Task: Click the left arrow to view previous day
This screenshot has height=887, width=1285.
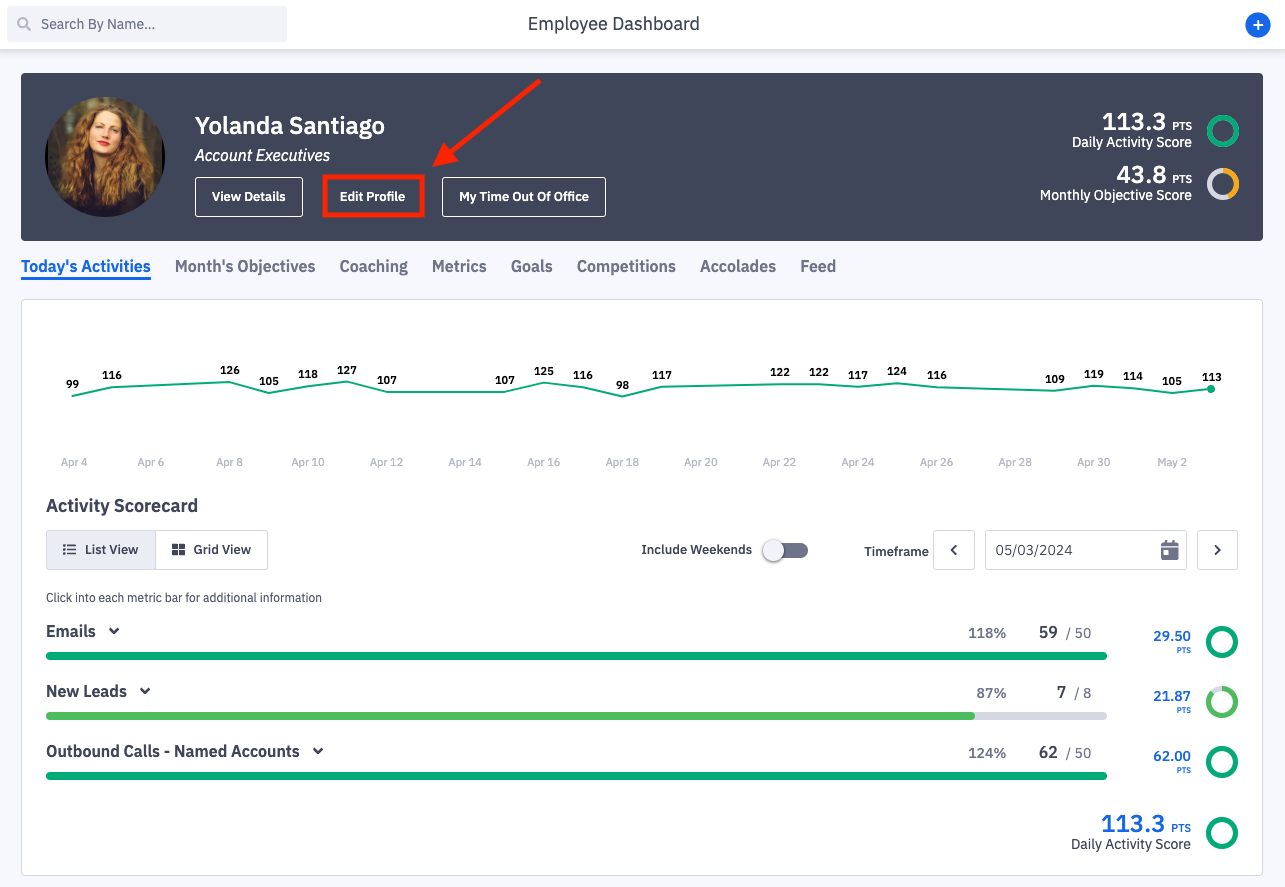Action: (x=953, y=550)
